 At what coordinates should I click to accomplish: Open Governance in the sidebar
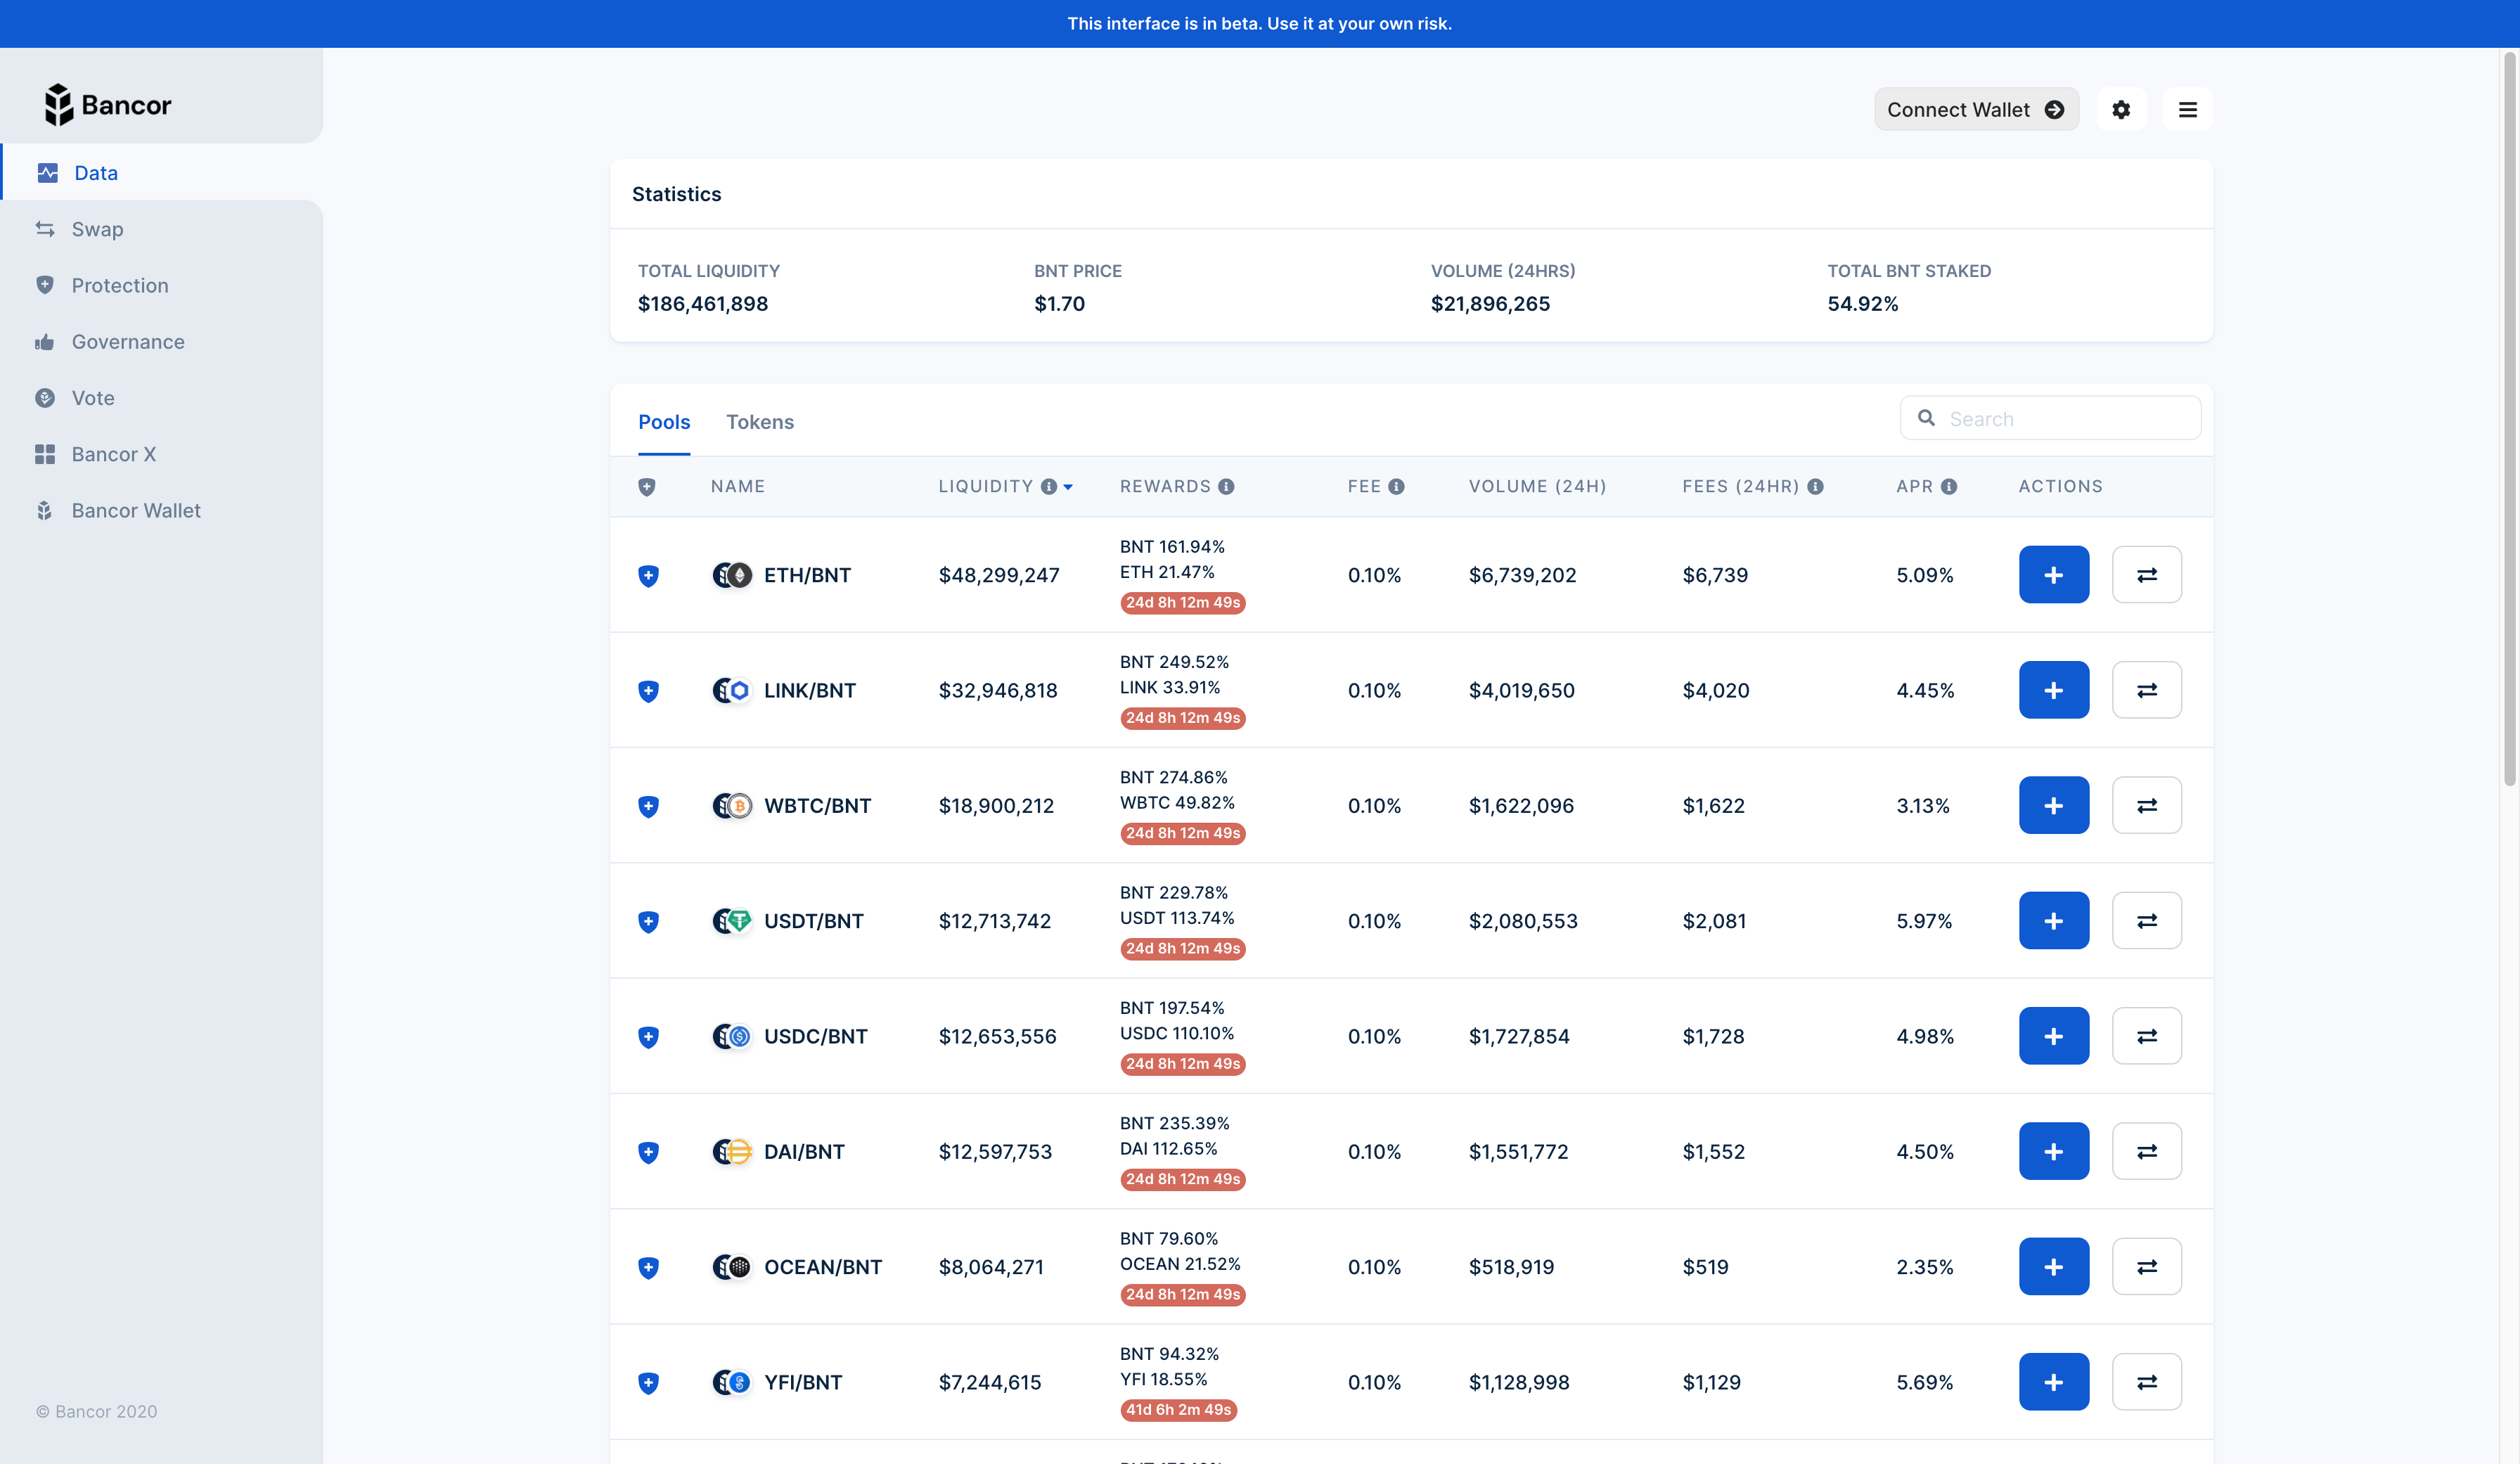click(x=162, y=341)
